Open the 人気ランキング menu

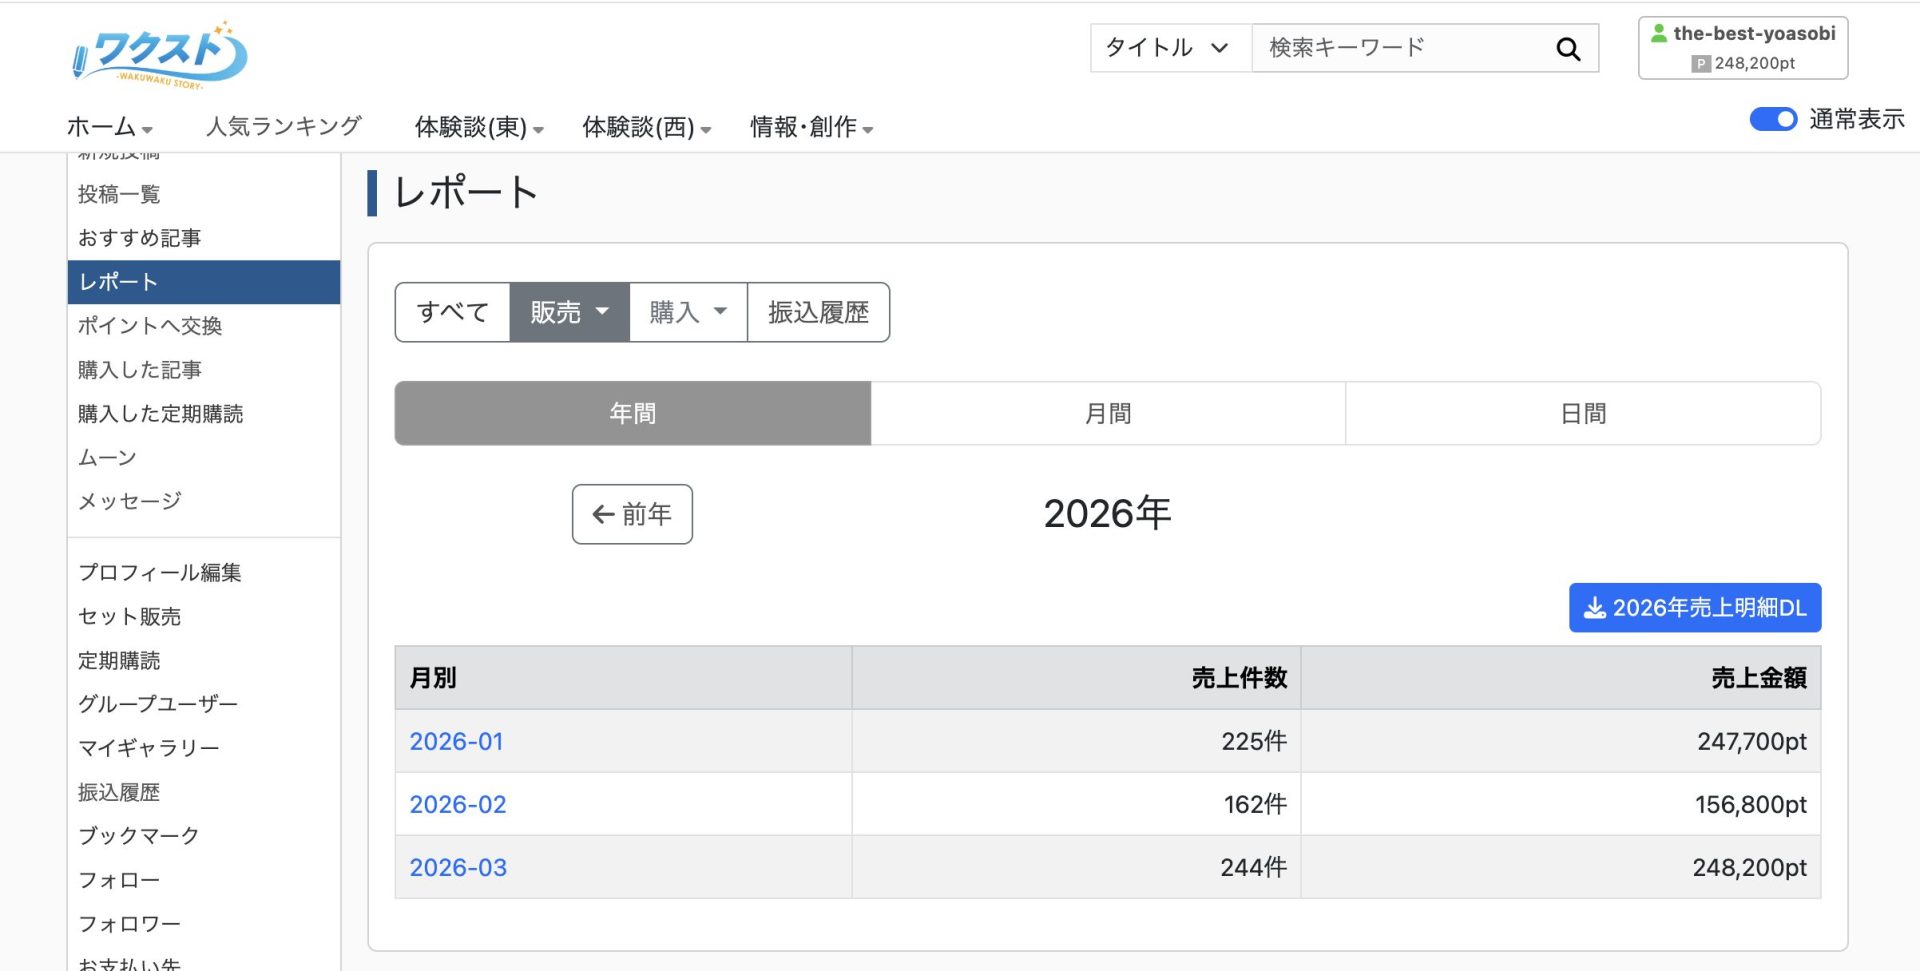[283, 127]
